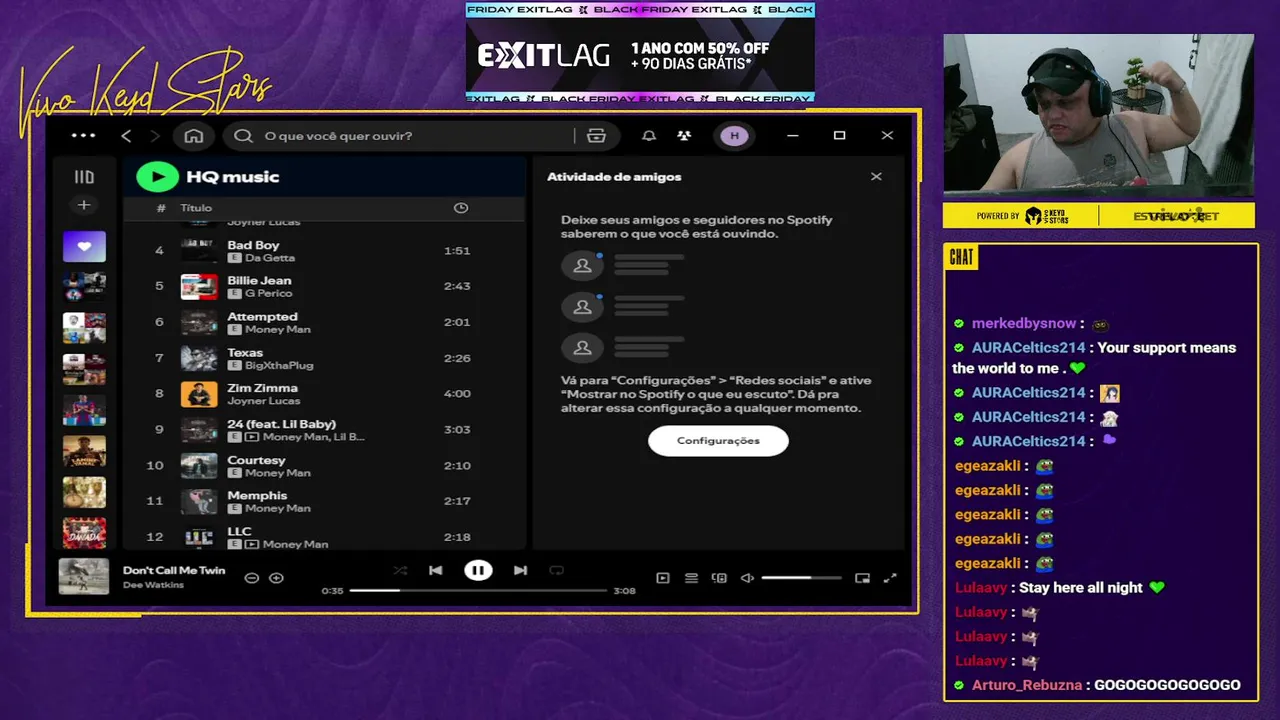Pause the current song
The height and width of the screenshot is (720, 1280).
point(478,570)
